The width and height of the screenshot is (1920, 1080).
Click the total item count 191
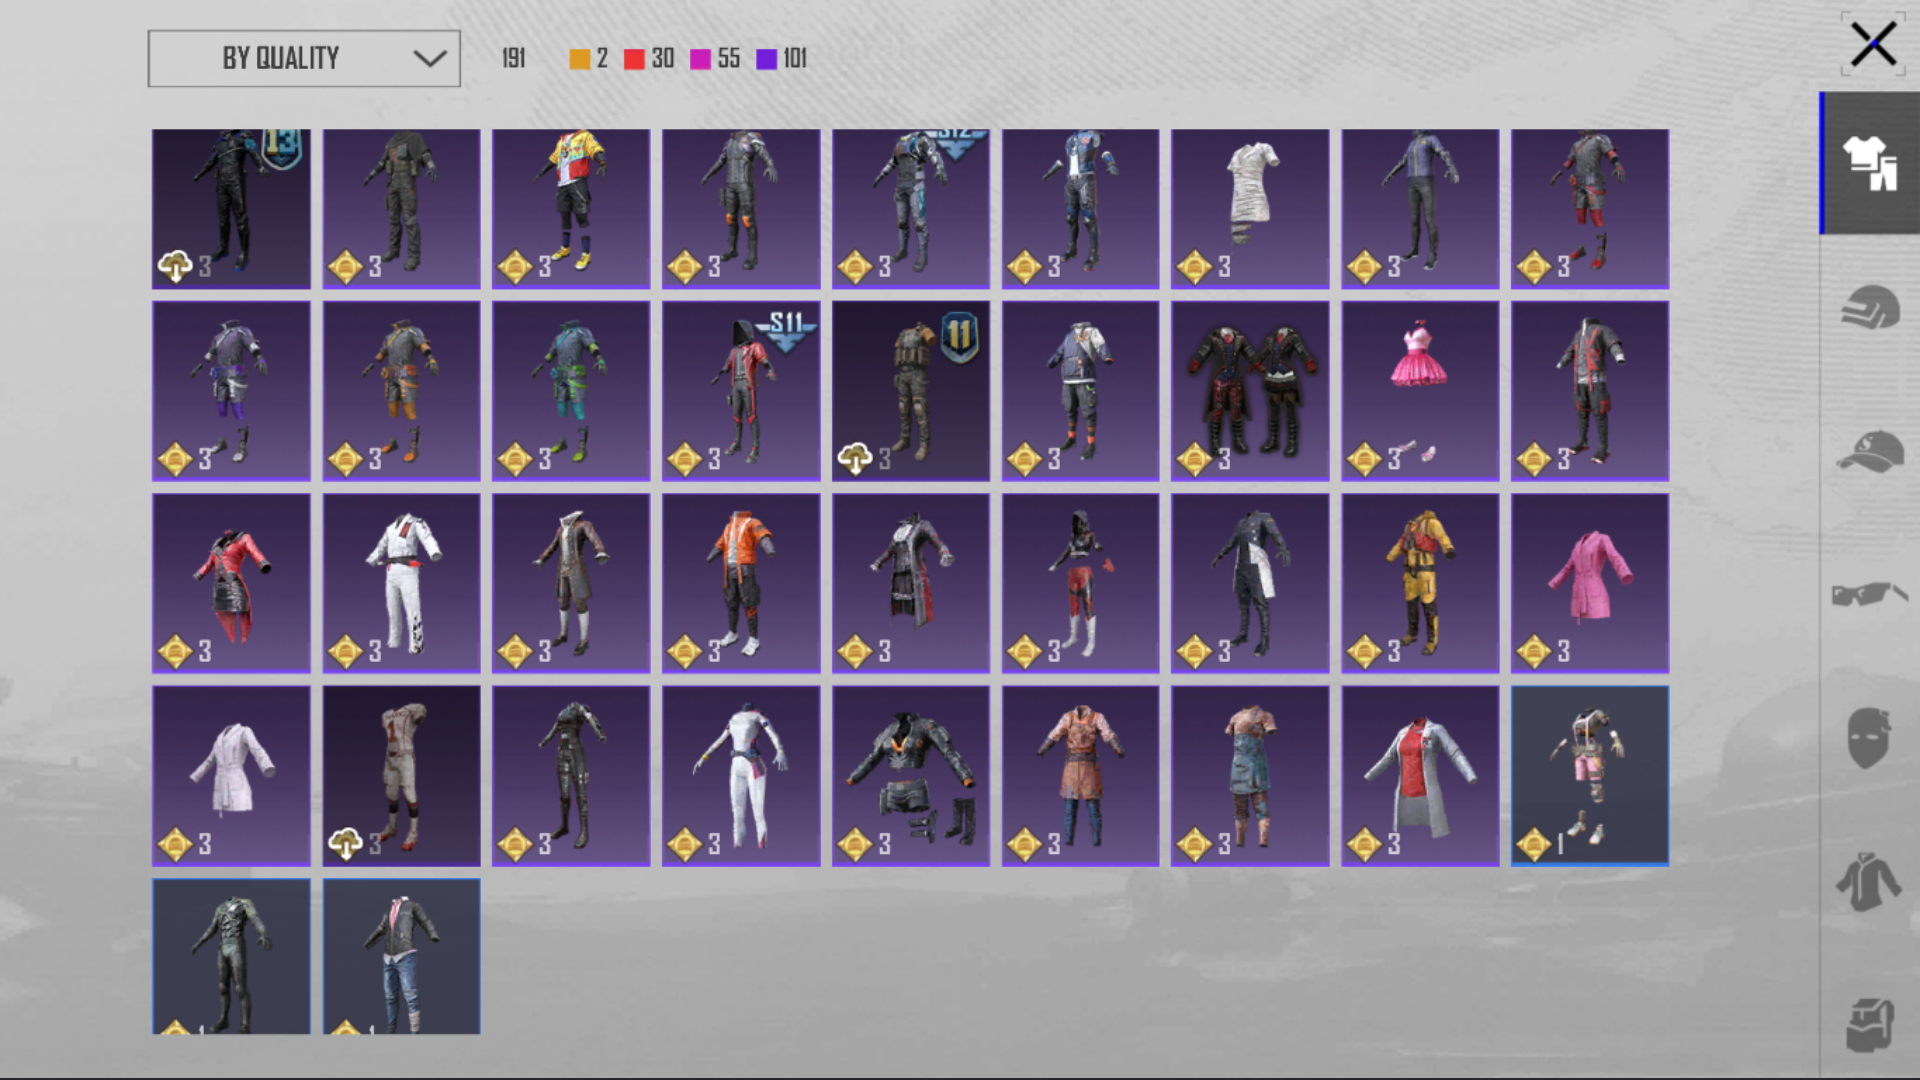[x=514, y=58]
